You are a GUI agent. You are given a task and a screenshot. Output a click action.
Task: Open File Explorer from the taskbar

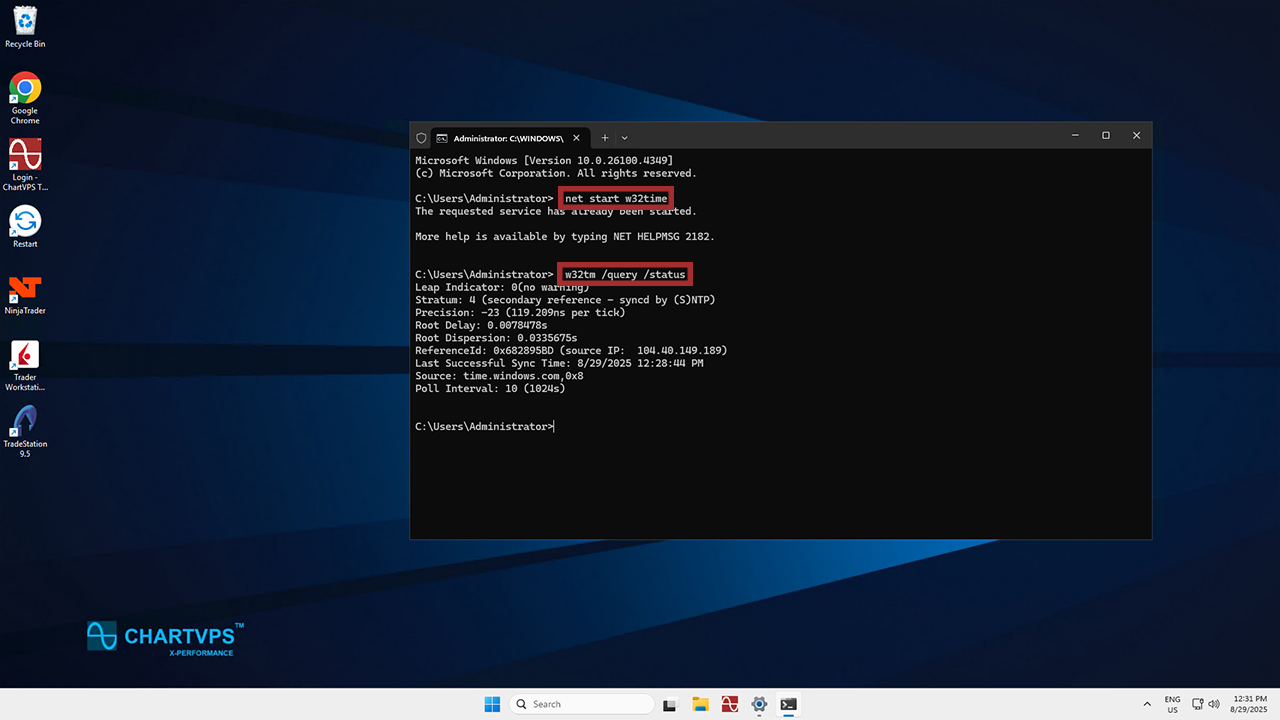[x=700, y=704]
